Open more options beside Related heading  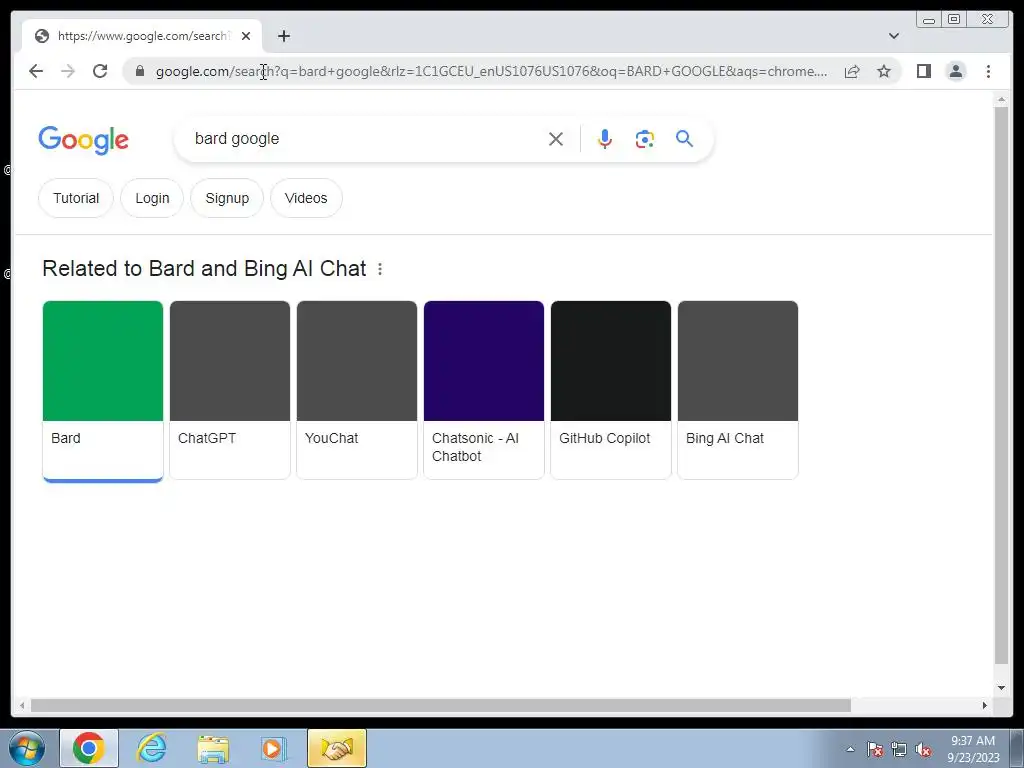point(380,269)
